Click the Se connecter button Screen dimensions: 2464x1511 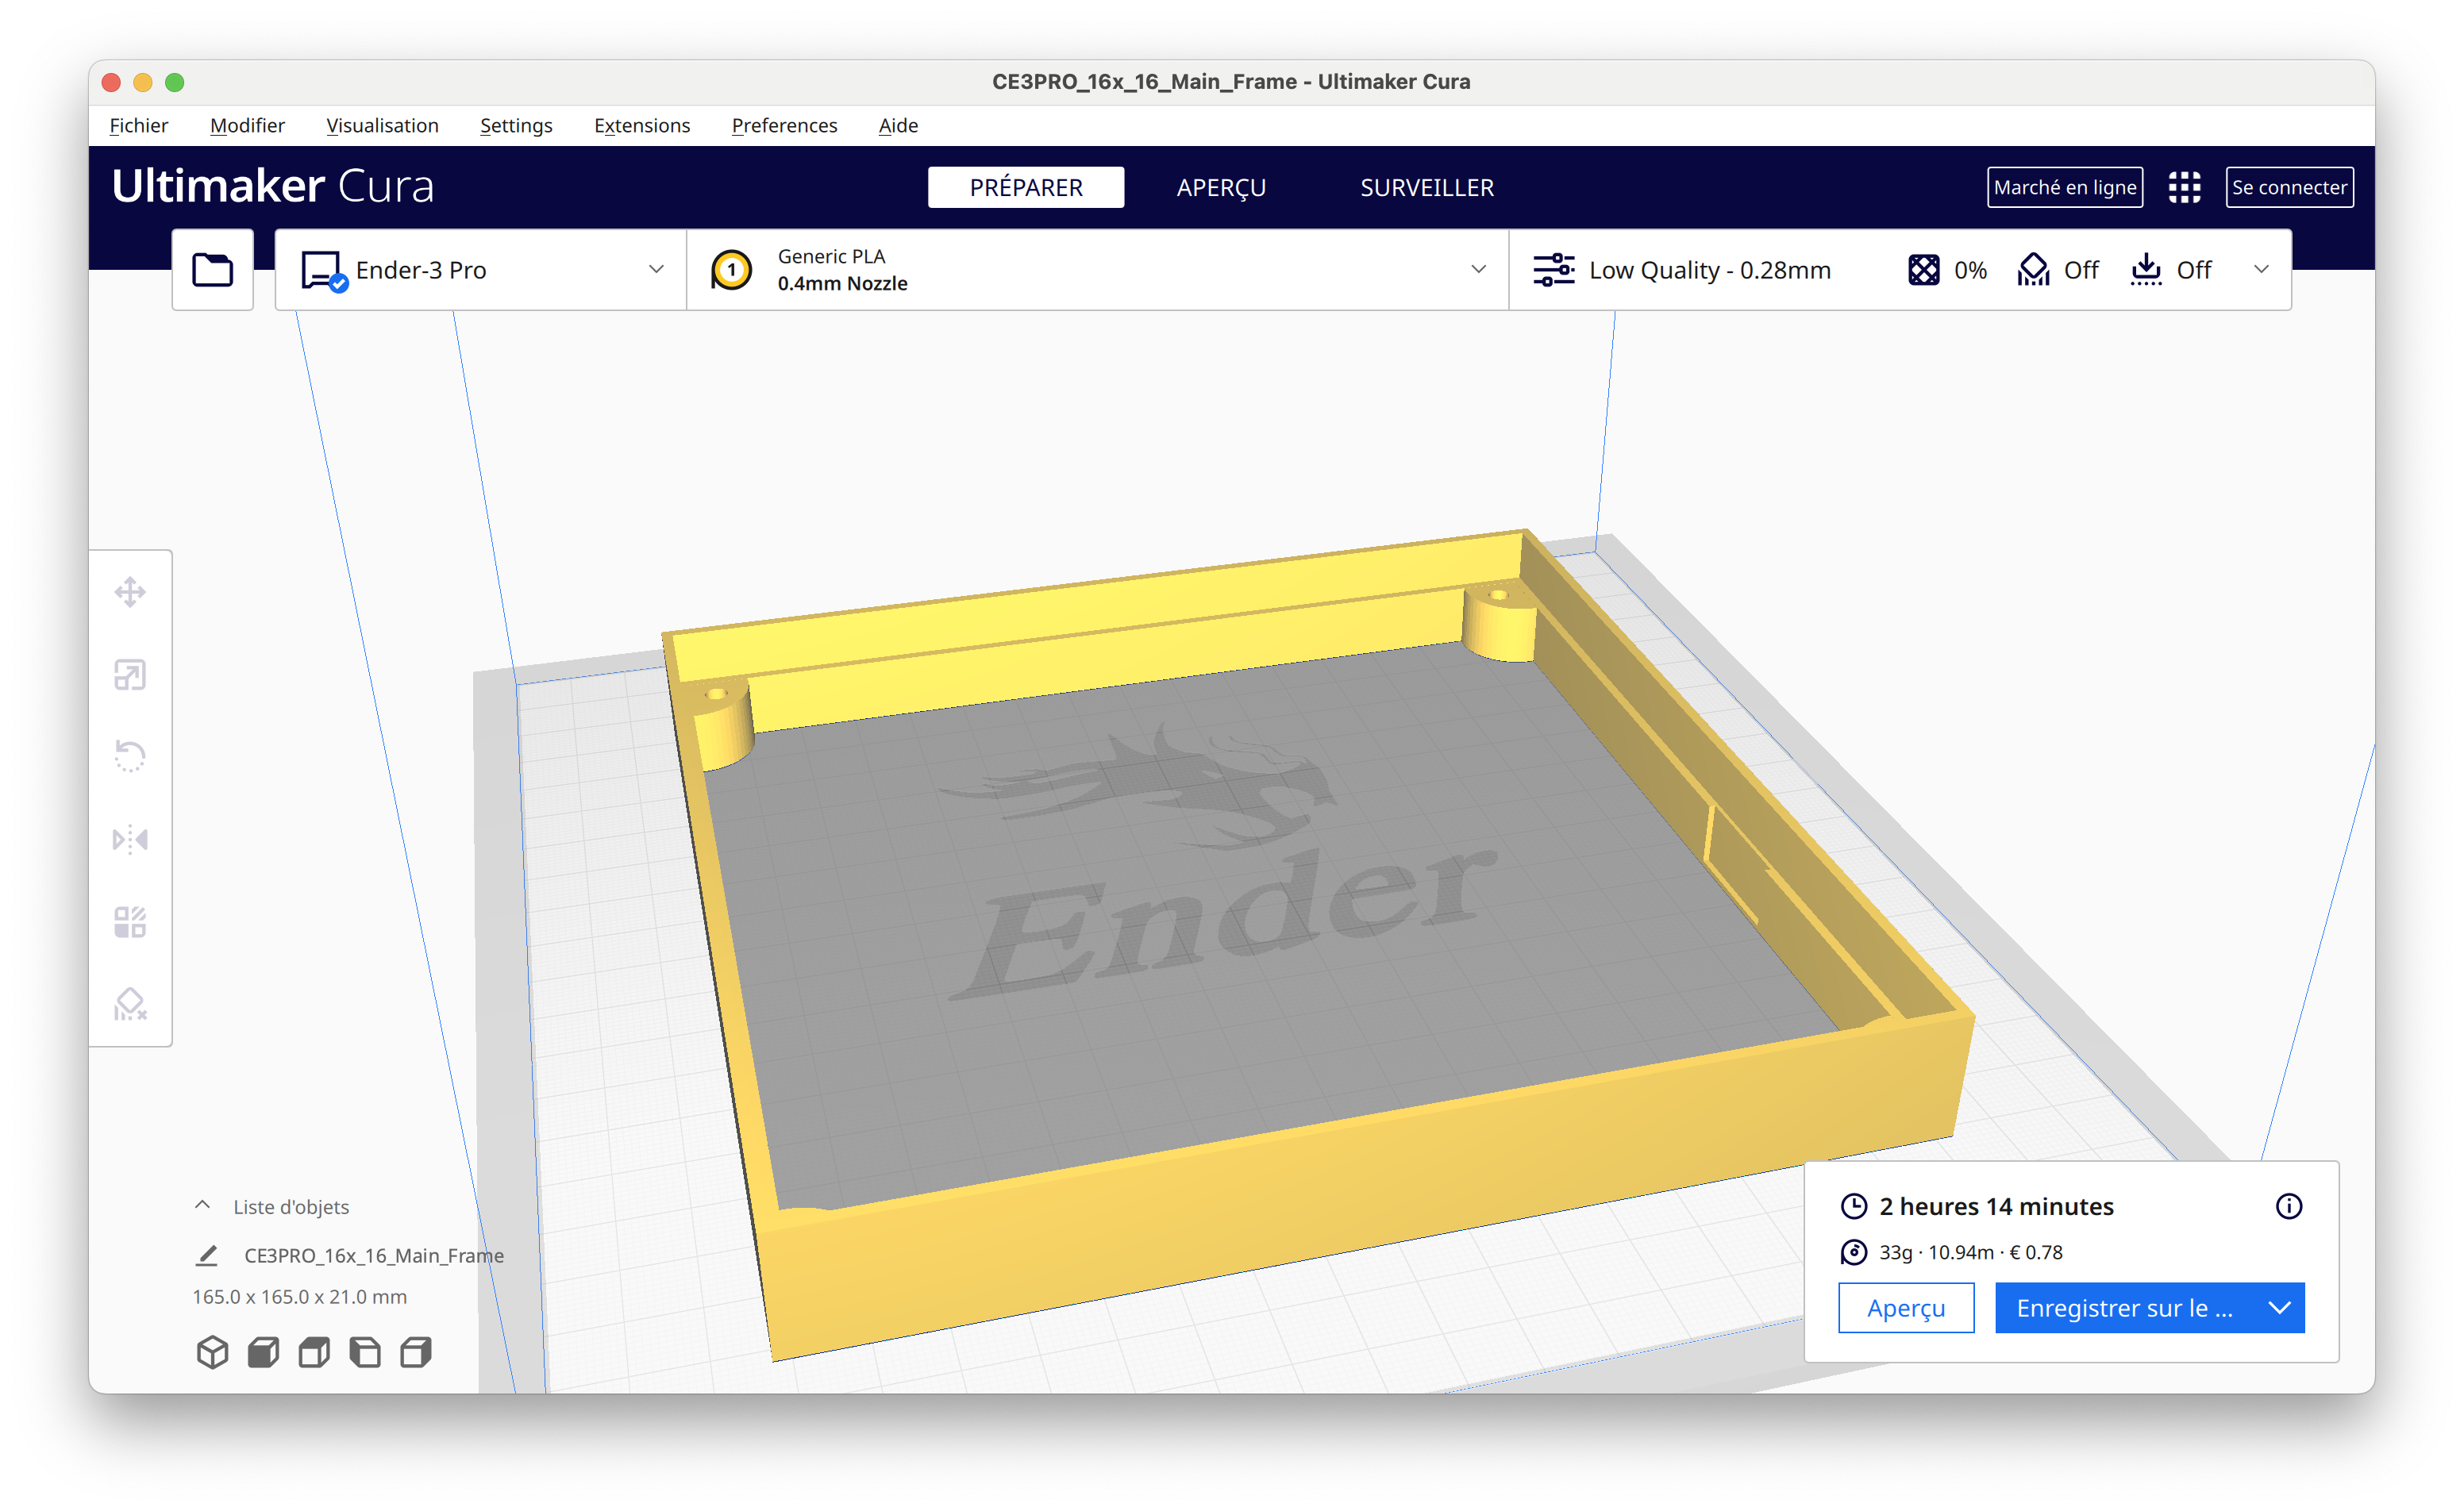click(2288, 187)
